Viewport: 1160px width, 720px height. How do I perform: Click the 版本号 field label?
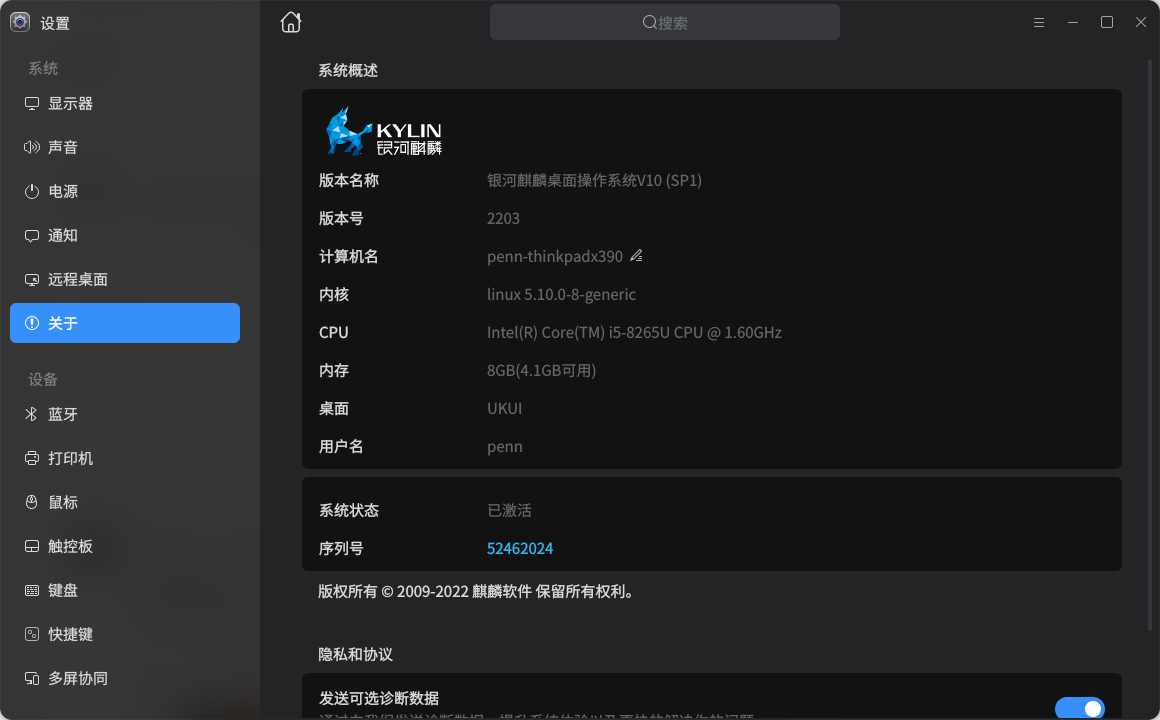click(341, 218)
